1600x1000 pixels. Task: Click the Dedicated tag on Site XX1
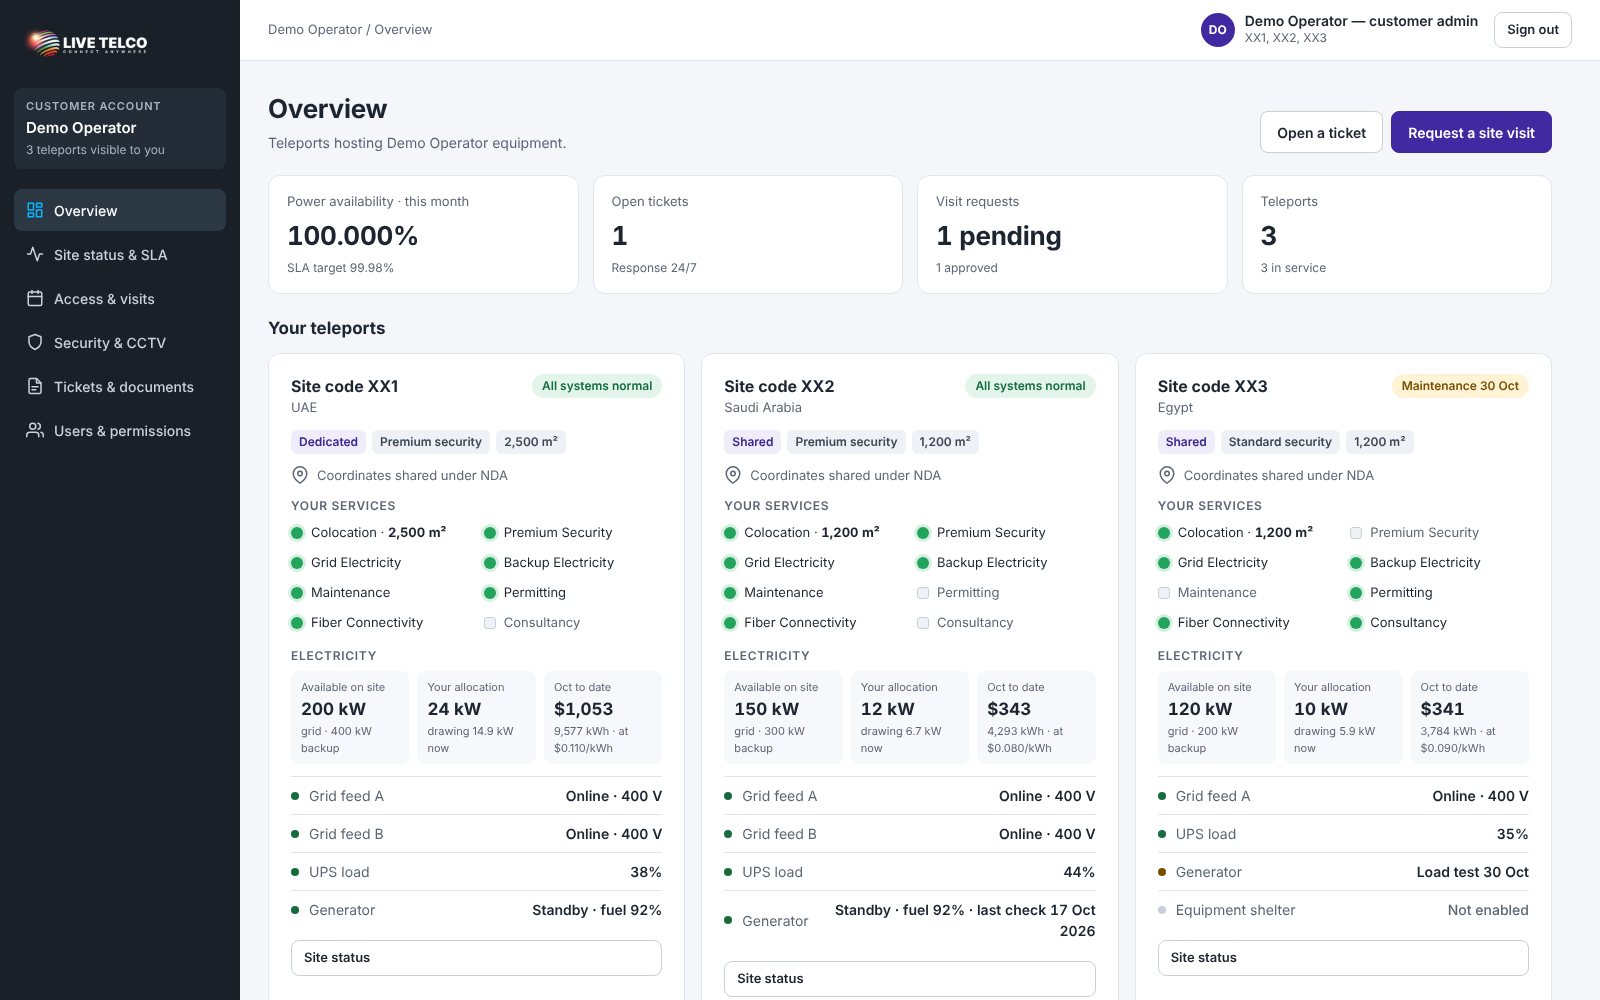click(328, 442)
